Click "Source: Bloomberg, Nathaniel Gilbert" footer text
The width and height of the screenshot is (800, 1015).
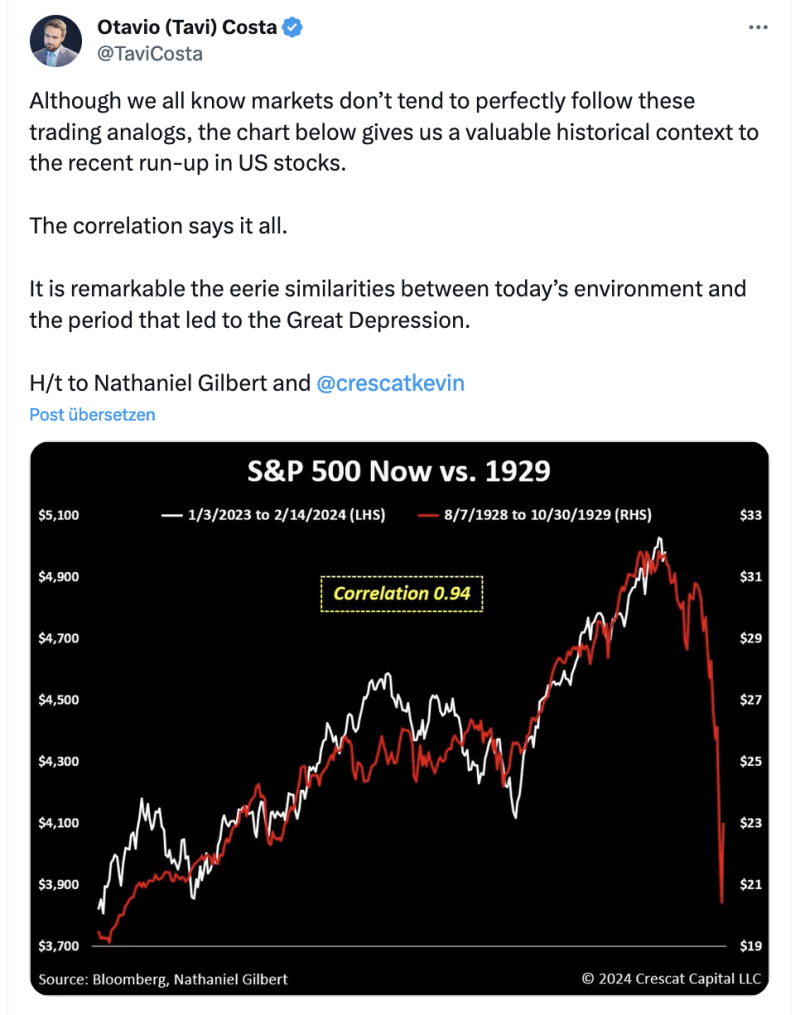coord(163,979)
